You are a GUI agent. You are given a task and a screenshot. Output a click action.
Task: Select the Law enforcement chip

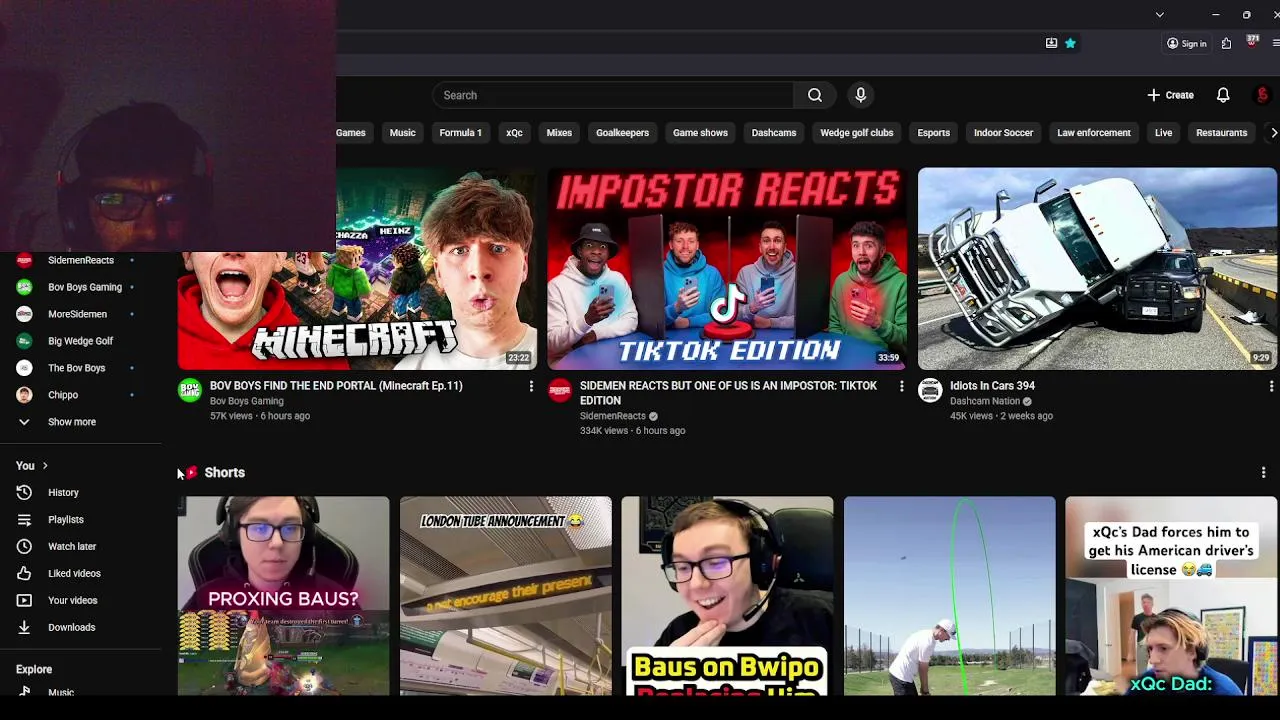click(1093, 133)
